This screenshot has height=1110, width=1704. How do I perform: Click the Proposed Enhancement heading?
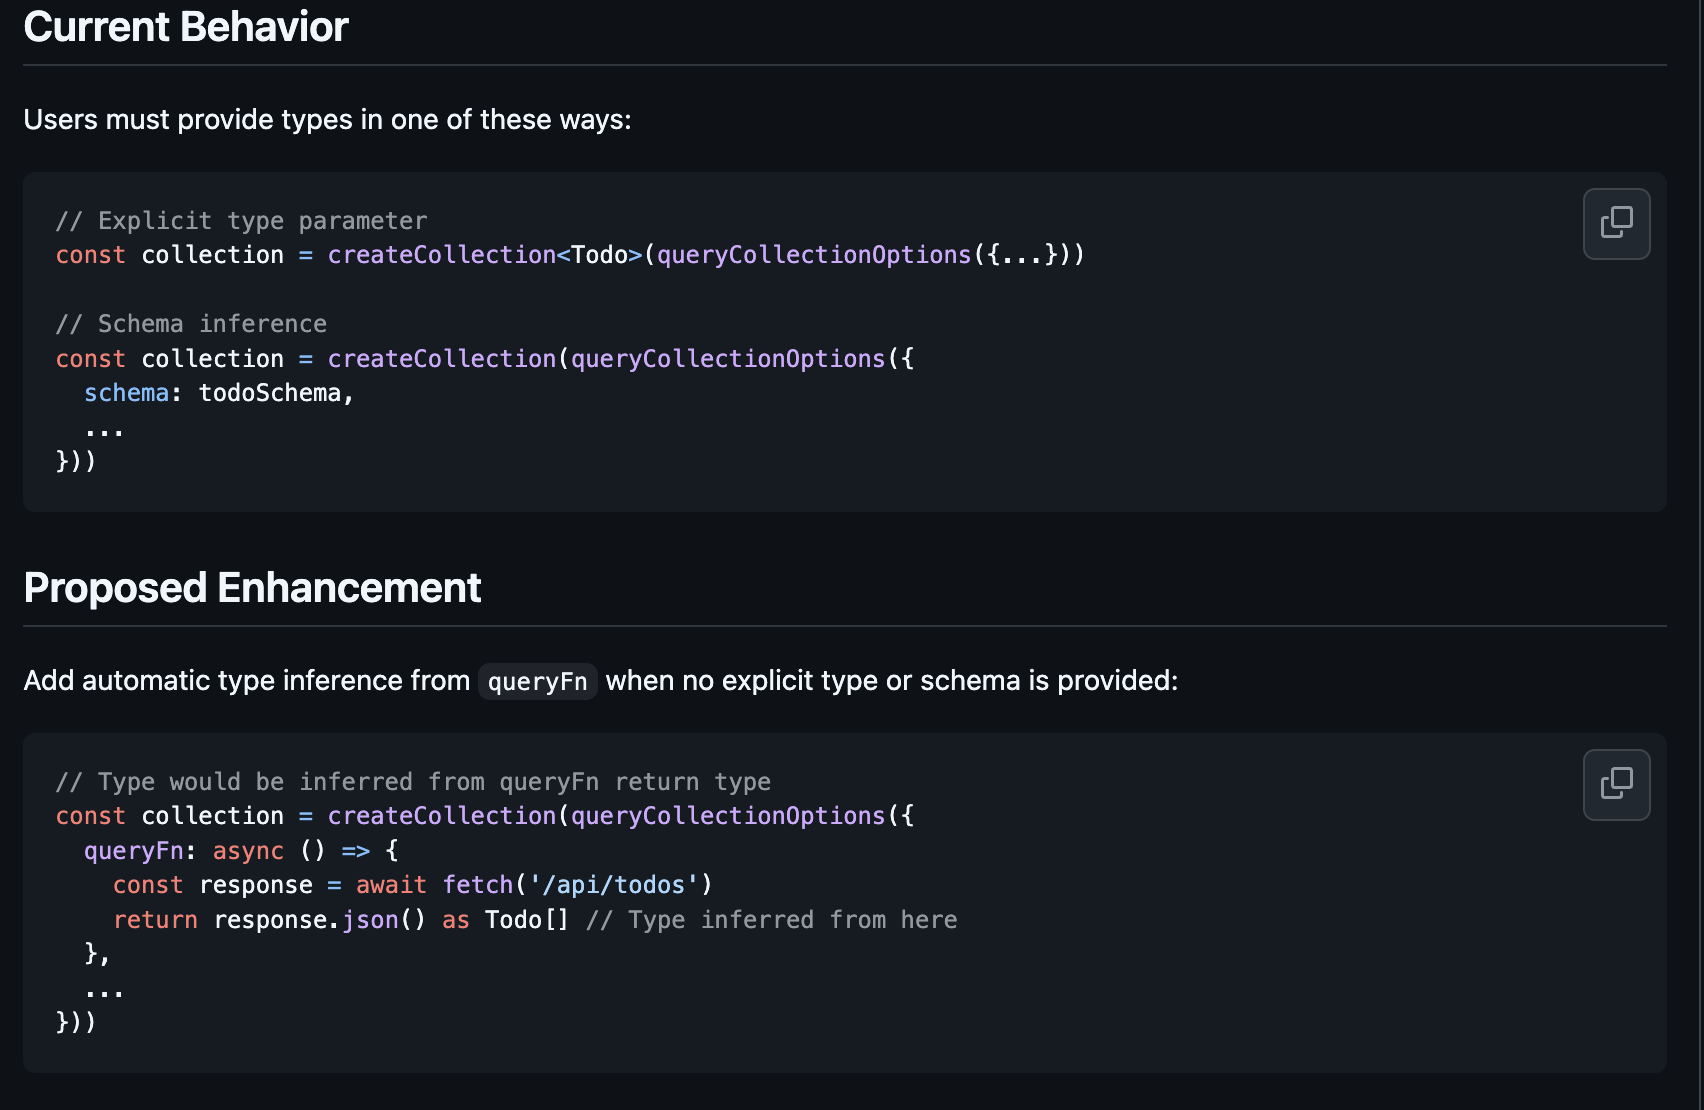point(252,588)
